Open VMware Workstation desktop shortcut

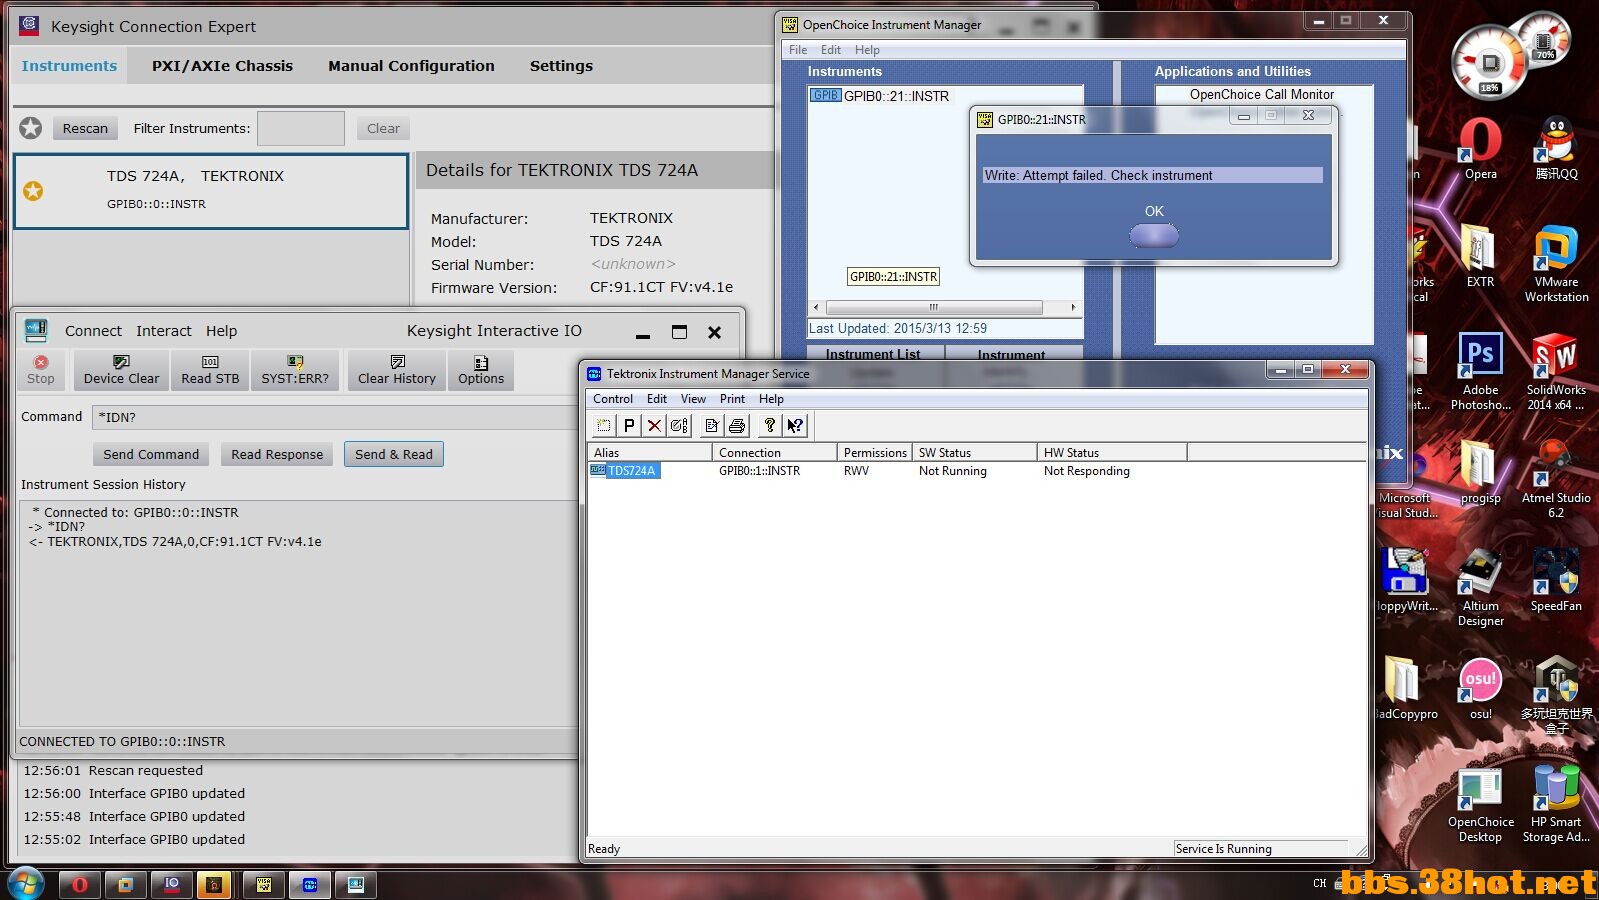(1556, 264)
